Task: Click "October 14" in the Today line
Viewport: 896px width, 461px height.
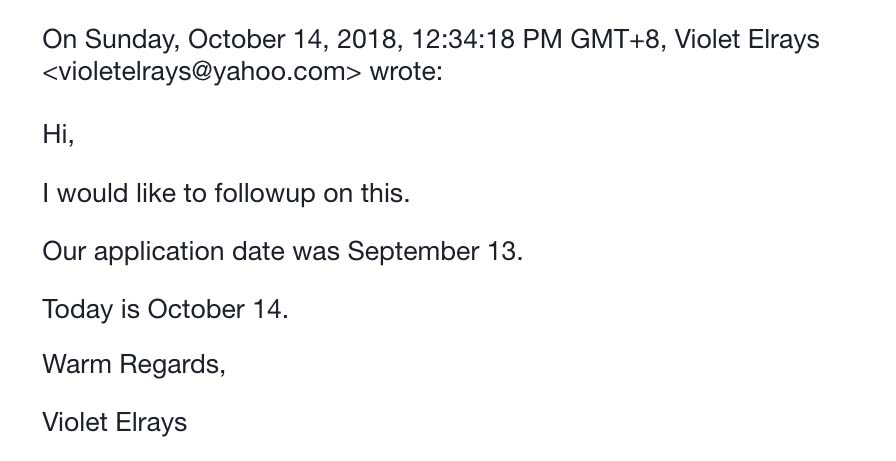Action: tap(215, 308)
